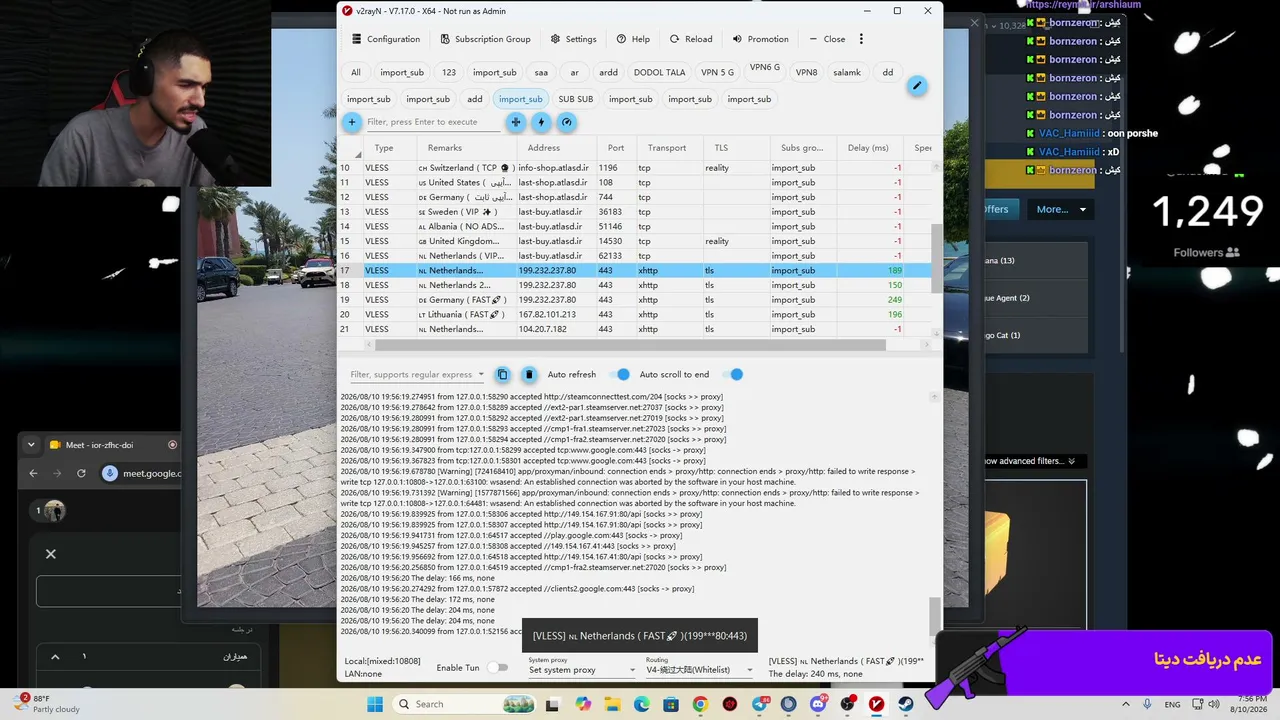Screen dimensions: 1280x720
Task: Open Microsoft Edge from the taskbar
Action: click(x=641, y=704)
